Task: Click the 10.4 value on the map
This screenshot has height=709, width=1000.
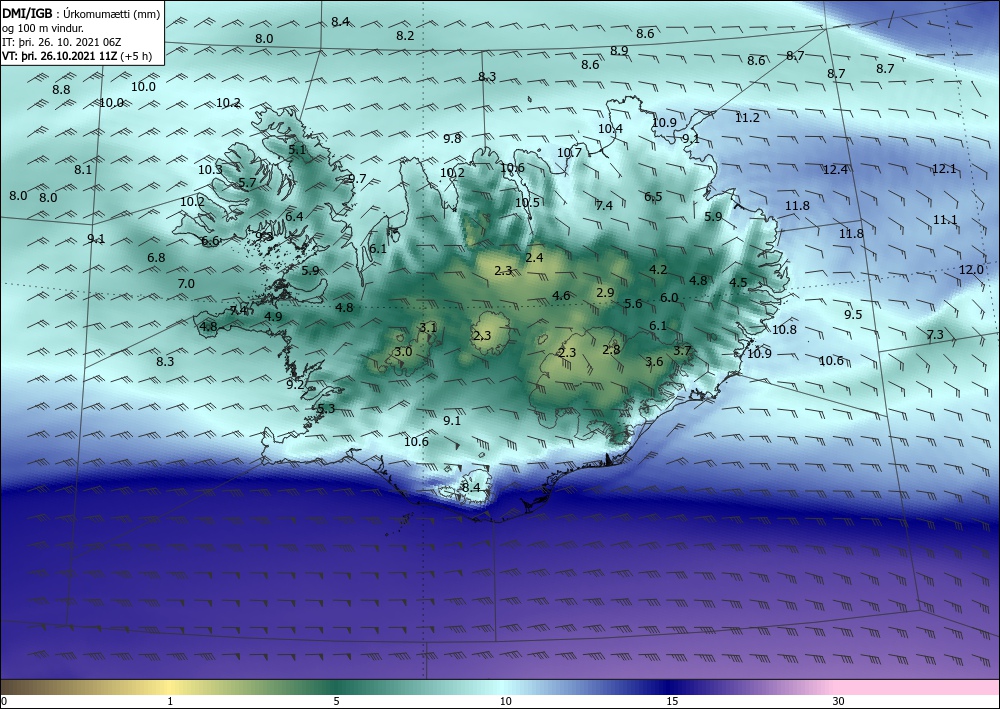Action: point(610,129)
